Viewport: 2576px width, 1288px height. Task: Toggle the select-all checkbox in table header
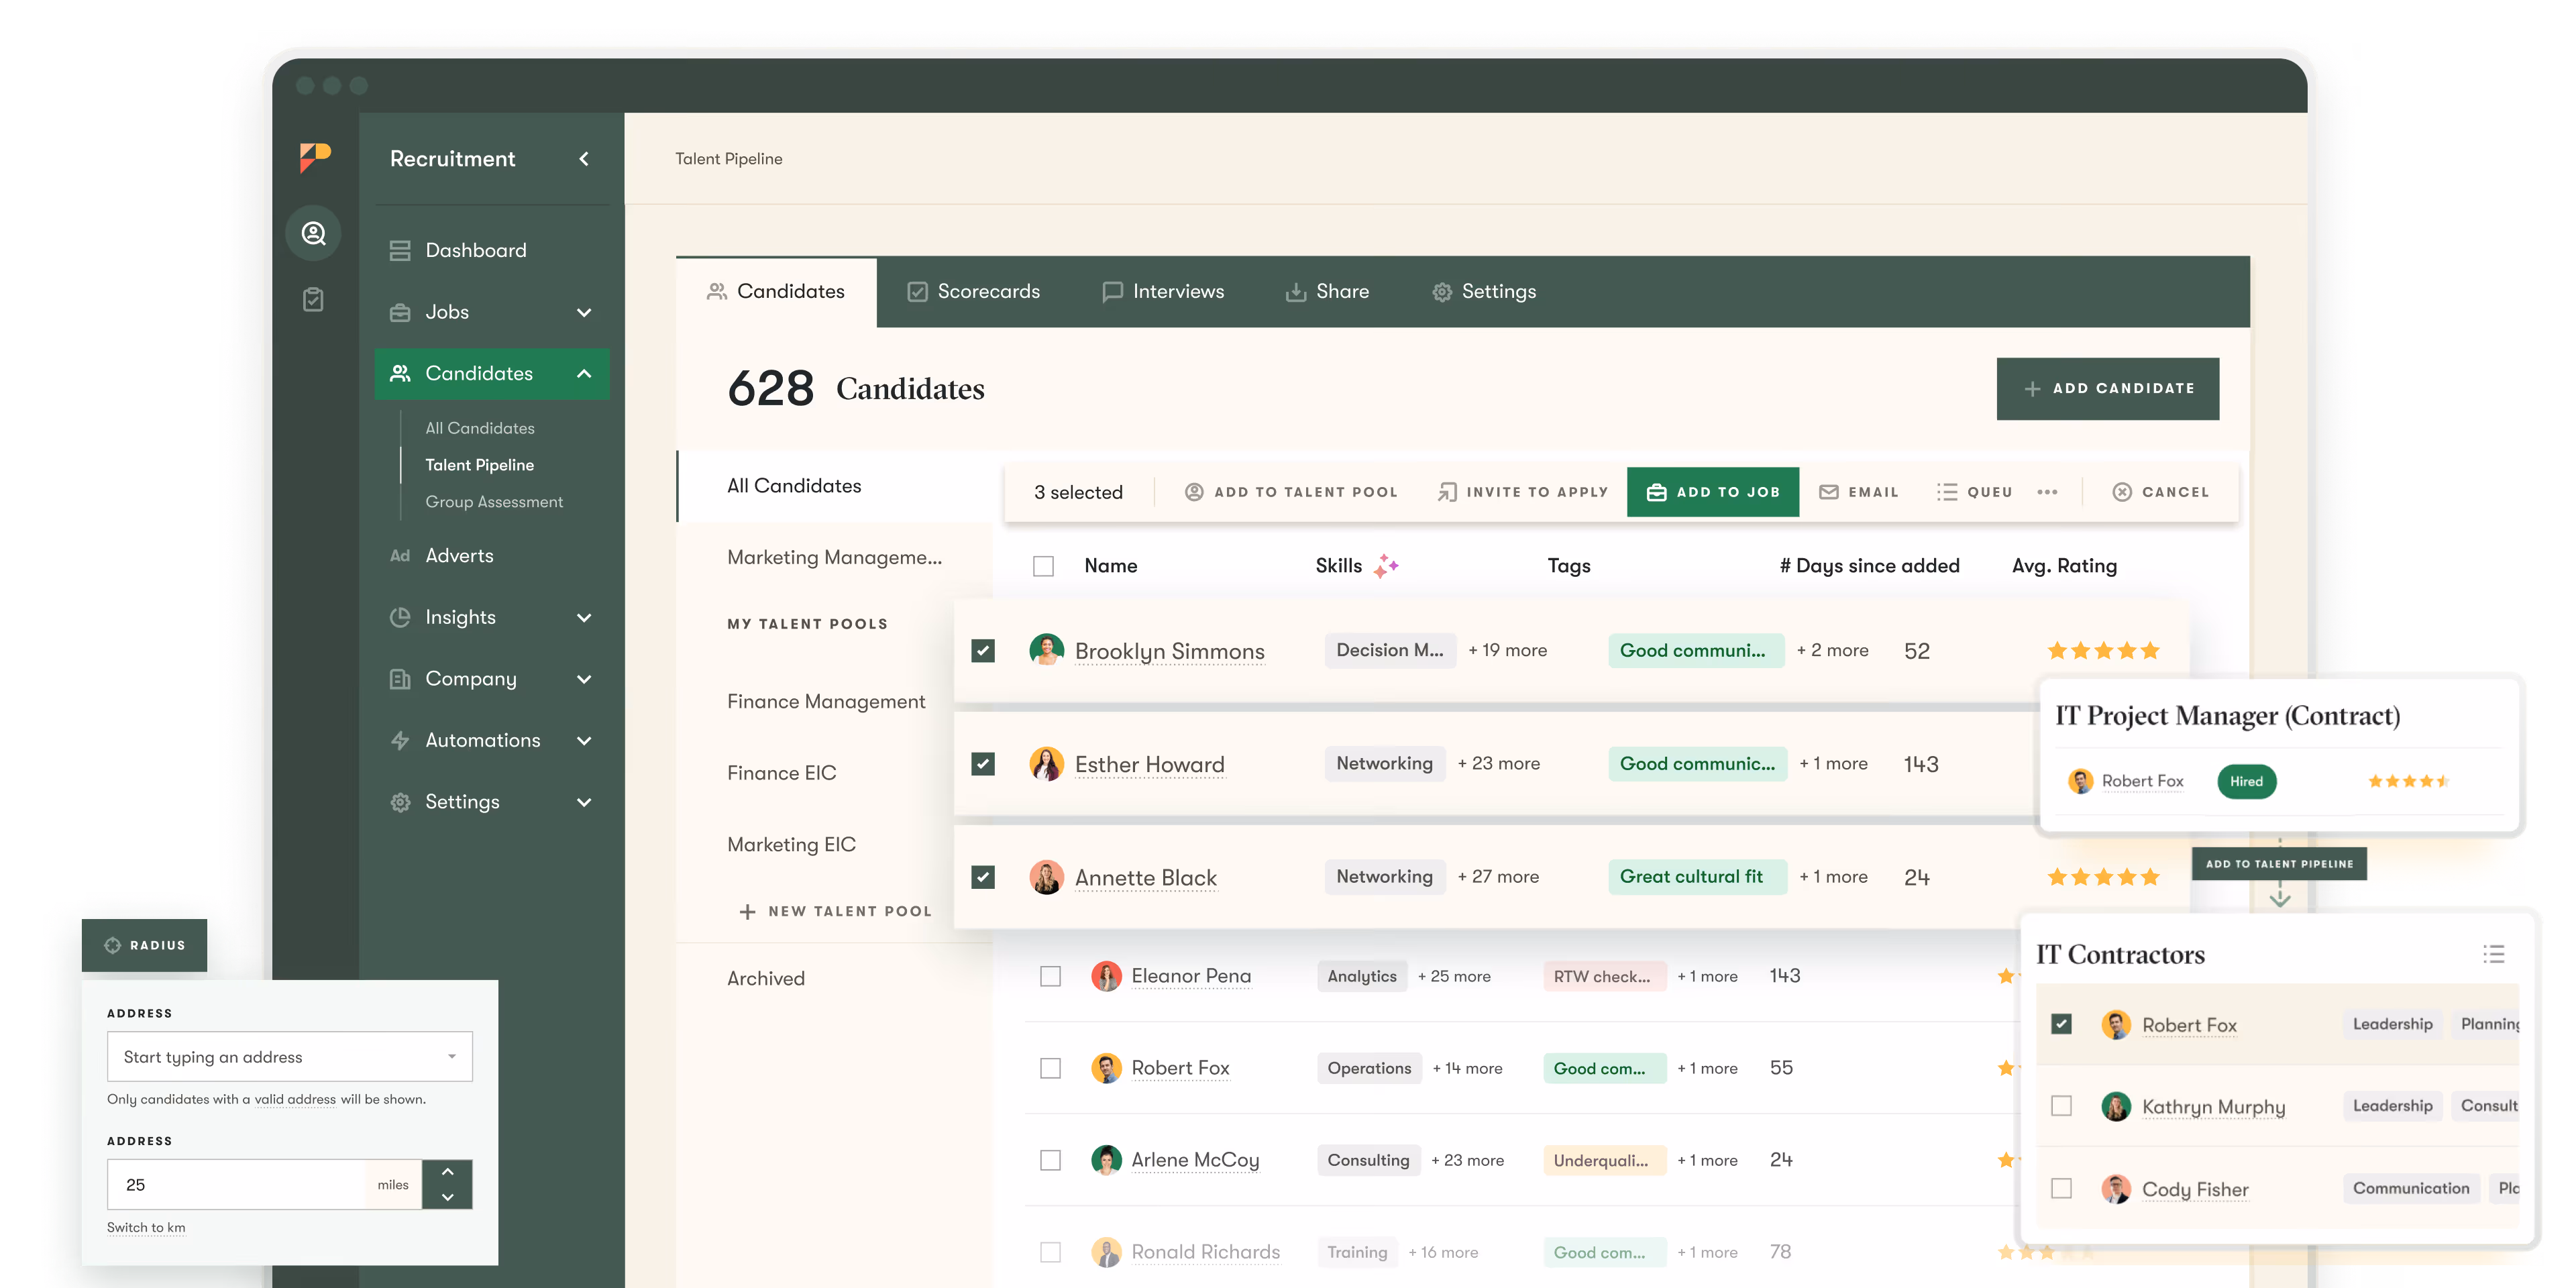tap(1043, 567)
